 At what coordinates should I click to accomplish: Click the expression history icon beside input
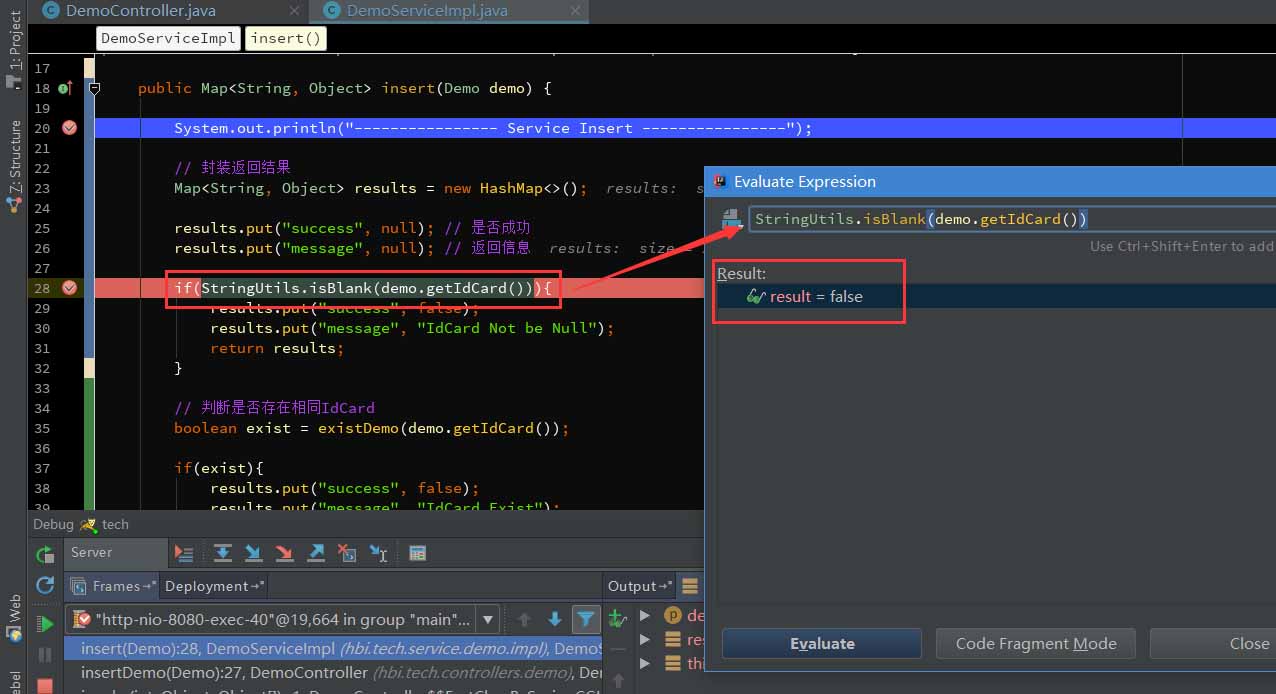click(731, 219)
